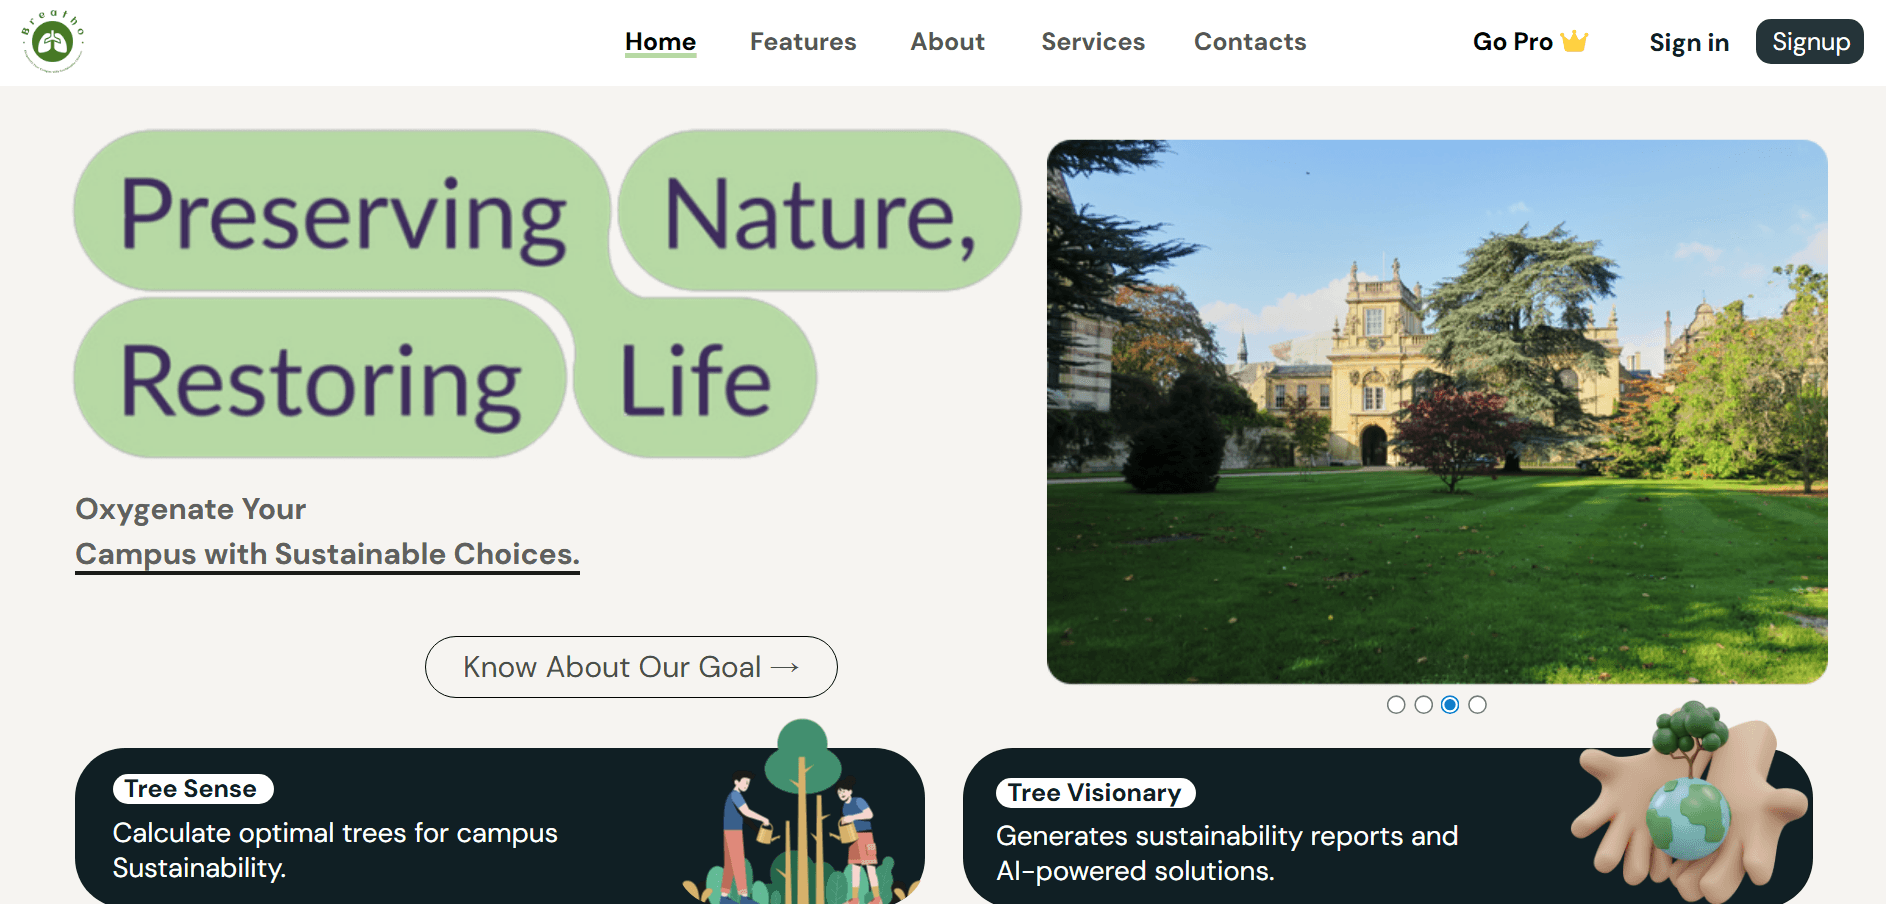
Task: Open the Home nav tab
Action: pos(660,42)
